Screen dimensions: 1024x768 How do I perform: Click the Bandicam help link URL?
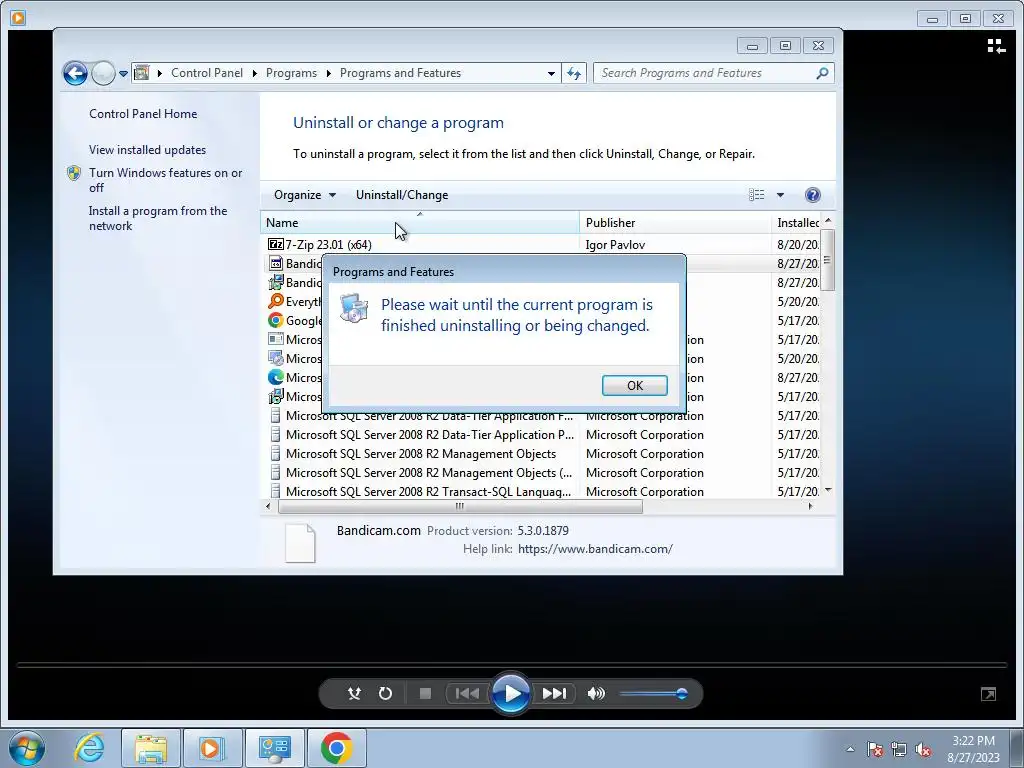click(595, 549)
